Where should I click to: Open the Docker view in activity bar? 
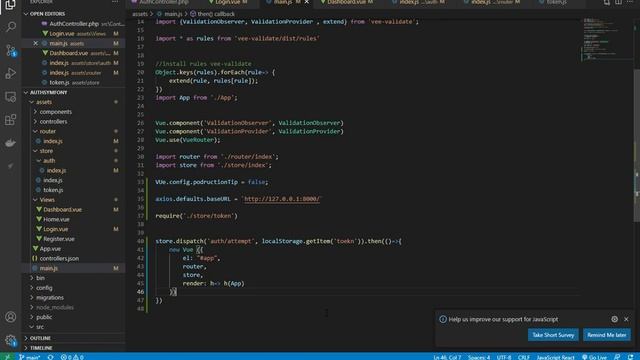pos(11,143)
